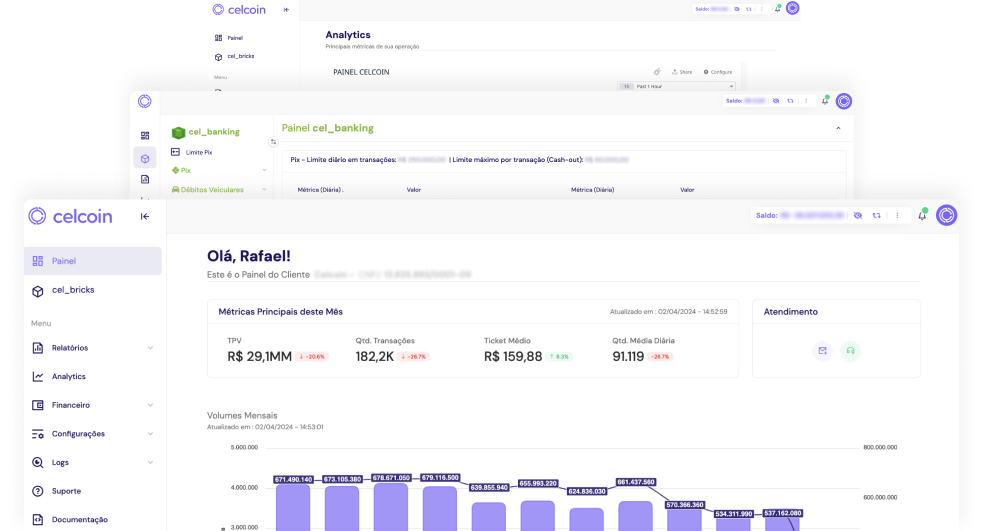Image resolution: width=982 pixels, height=531 pixels.
Task: Click the Limite Pix item in cel_banking window
Action: (192, 152)
